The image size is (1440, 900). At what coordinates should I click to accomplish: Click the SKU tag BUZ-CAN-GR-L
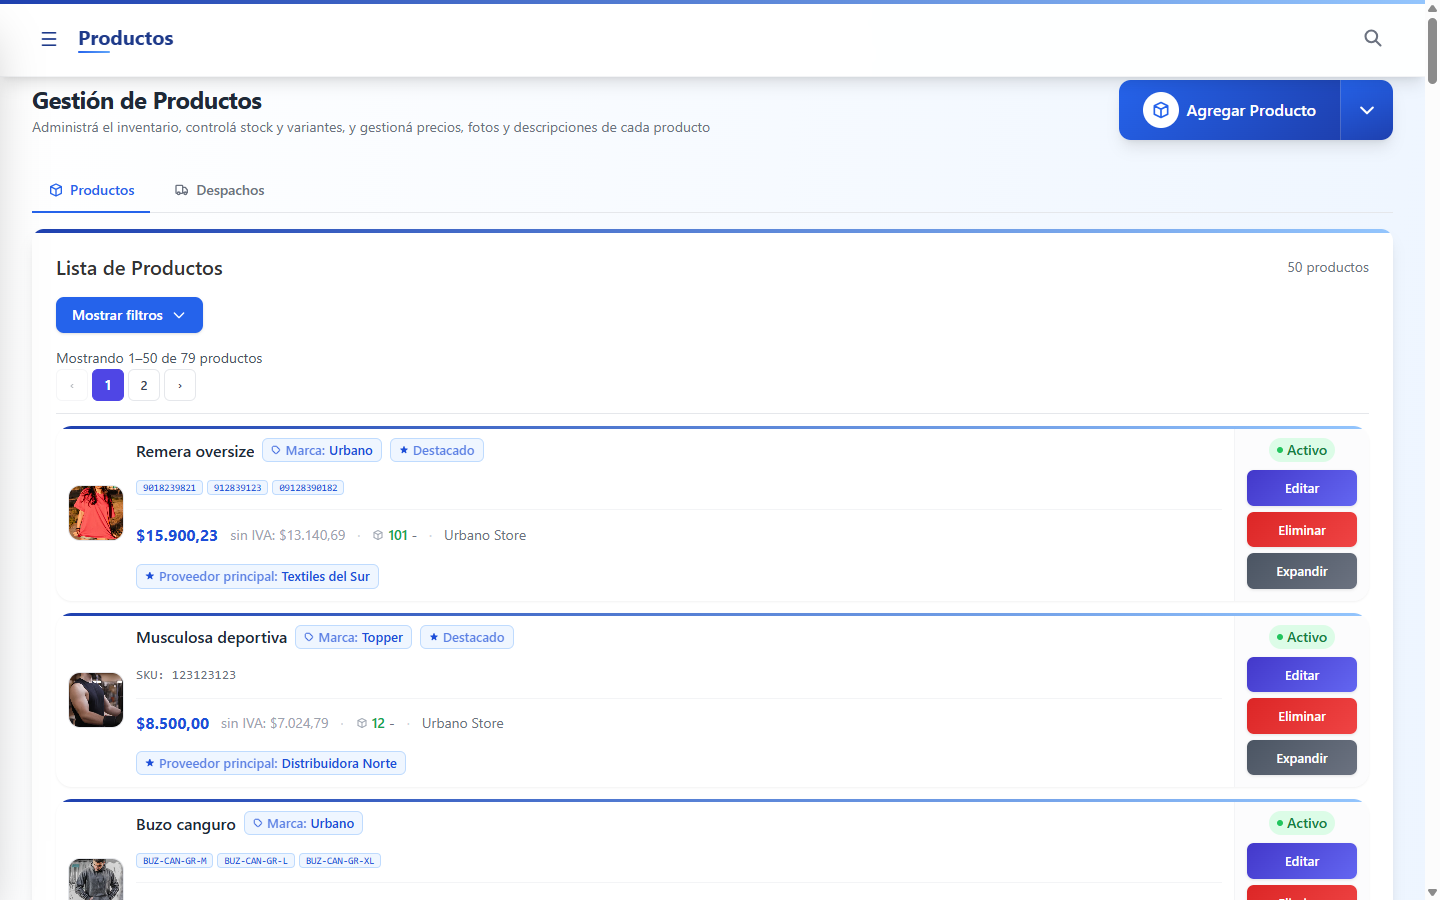click(x=256, y=861)
